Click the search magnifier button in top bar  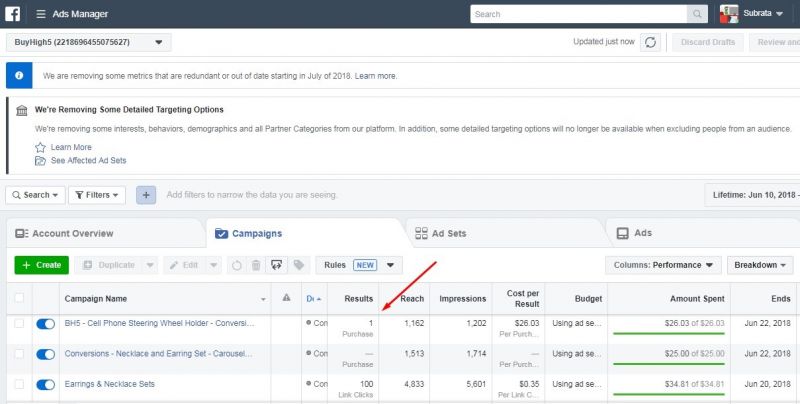tap(697, 14)
